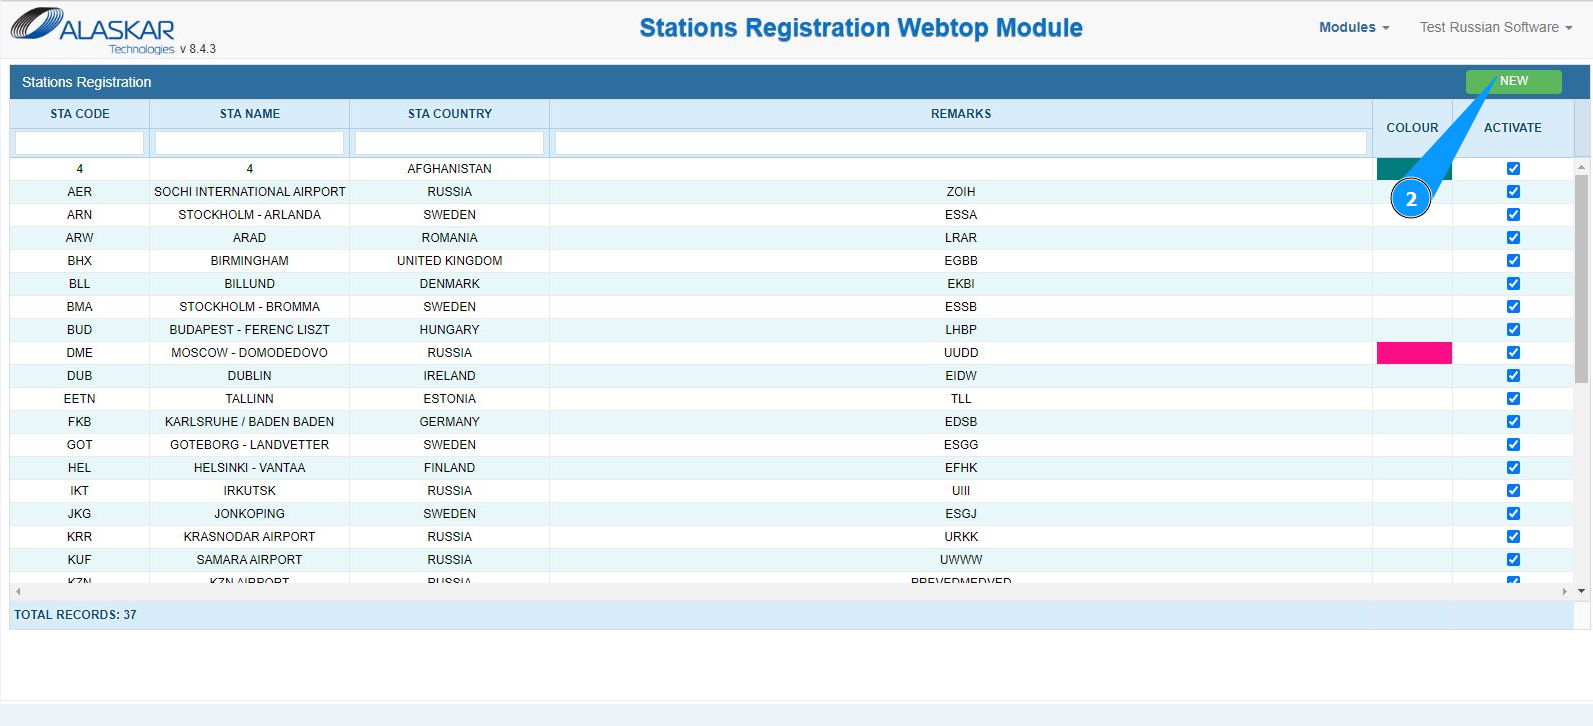The image size is (1593, 726).
Task: Click the STOCKHOLM - BROMMA cell
Action: [250, 307]
